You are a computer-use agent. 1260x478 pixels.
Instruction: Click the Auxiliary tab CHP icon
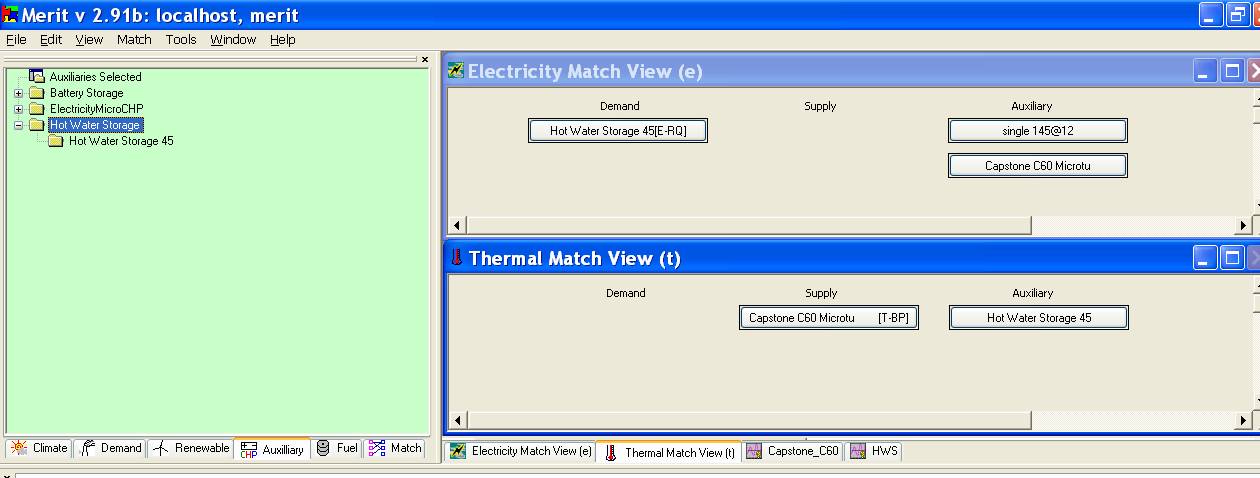coord(249,449)
